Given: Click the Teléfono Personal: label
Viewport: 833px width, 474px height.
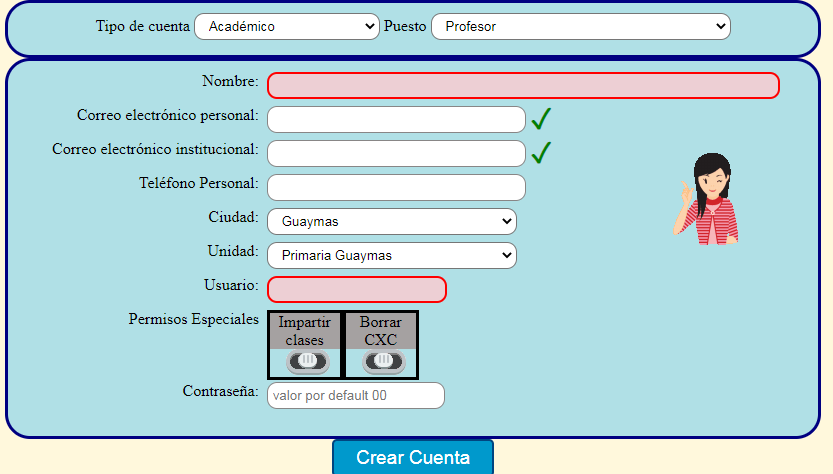Looking at the screenshot, I should (199, 183).
